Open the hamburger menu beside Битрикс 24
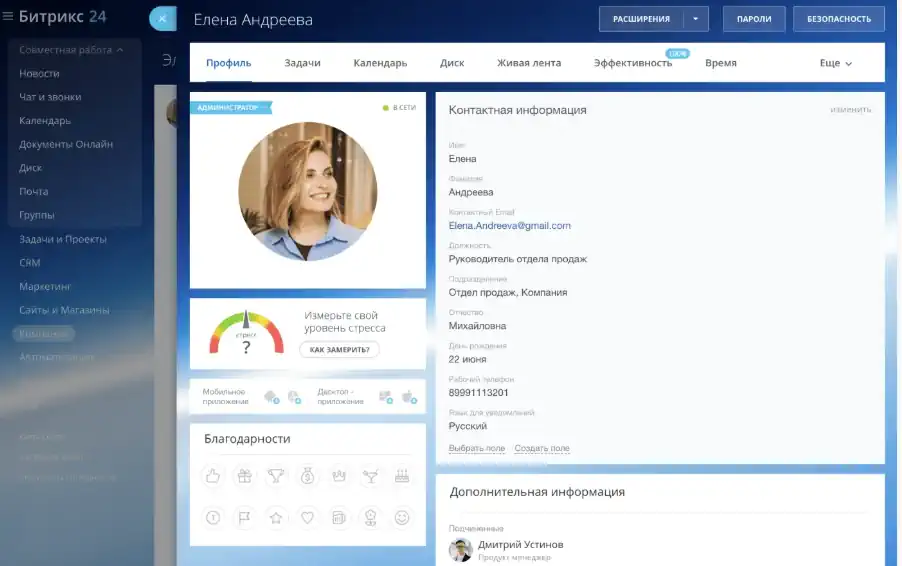The width and height of the screenshot is (902, 566). pyautogui.click(x=8, y=17)
